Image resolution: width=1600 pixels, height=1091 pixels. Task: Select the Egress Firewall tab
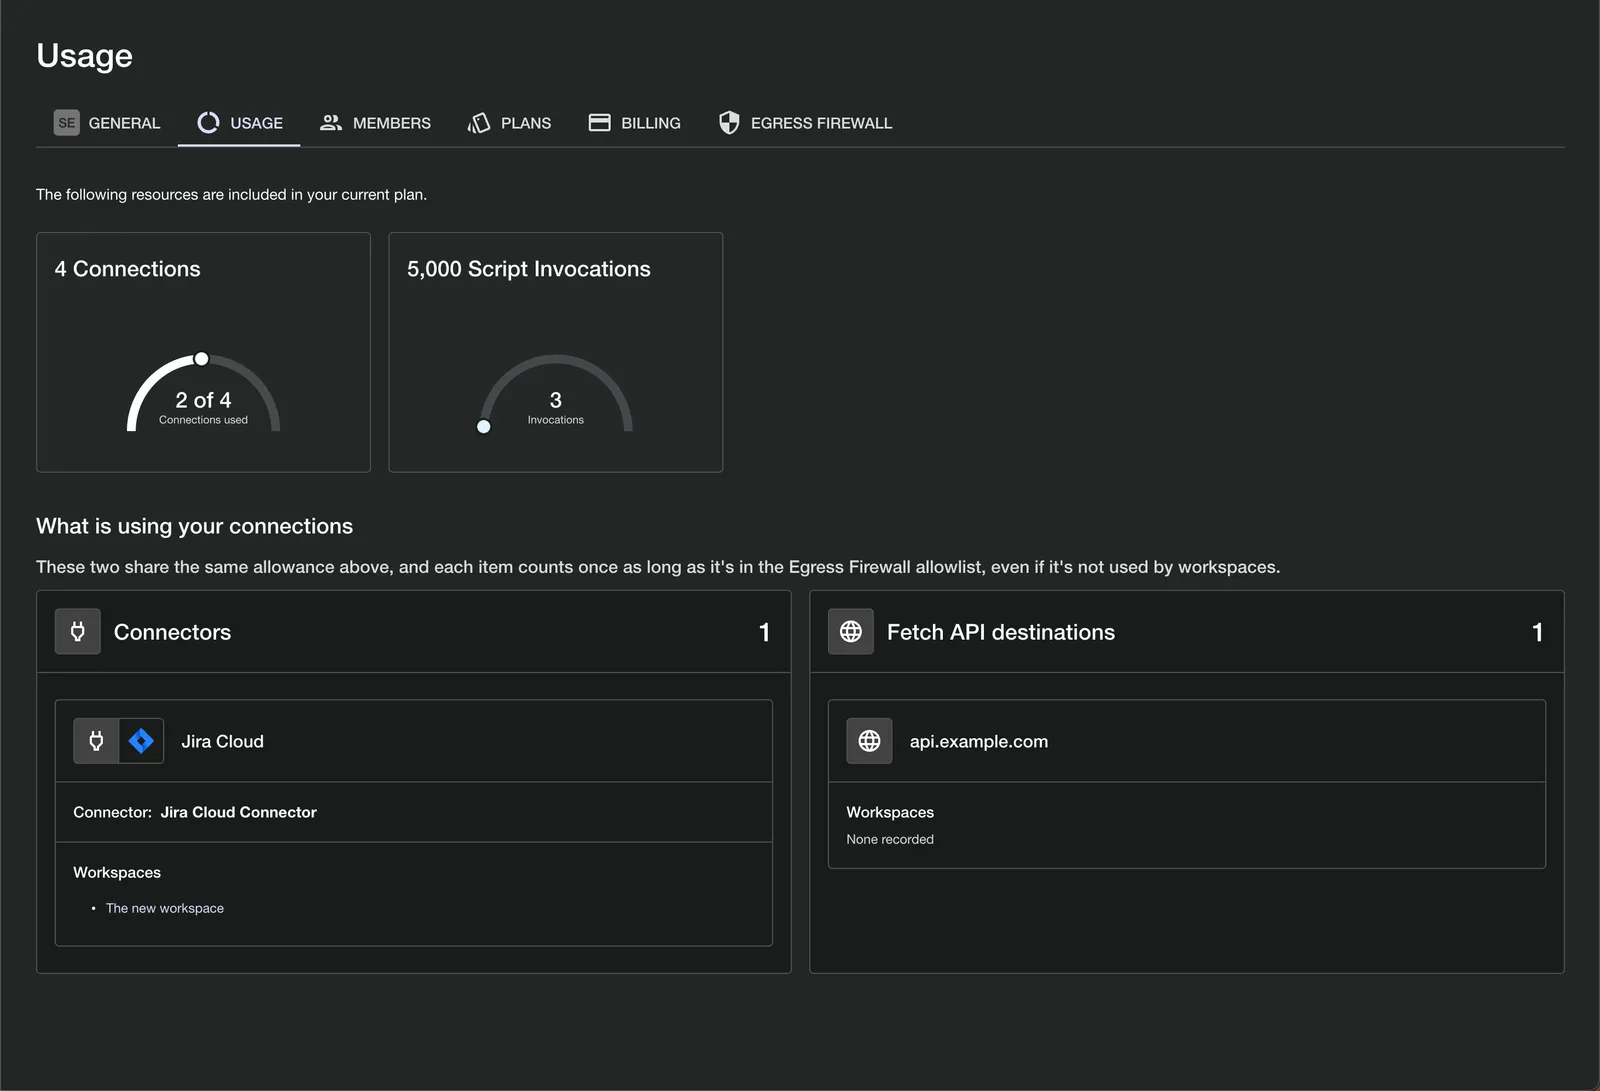pyautogui.click(x=805, y=123)
